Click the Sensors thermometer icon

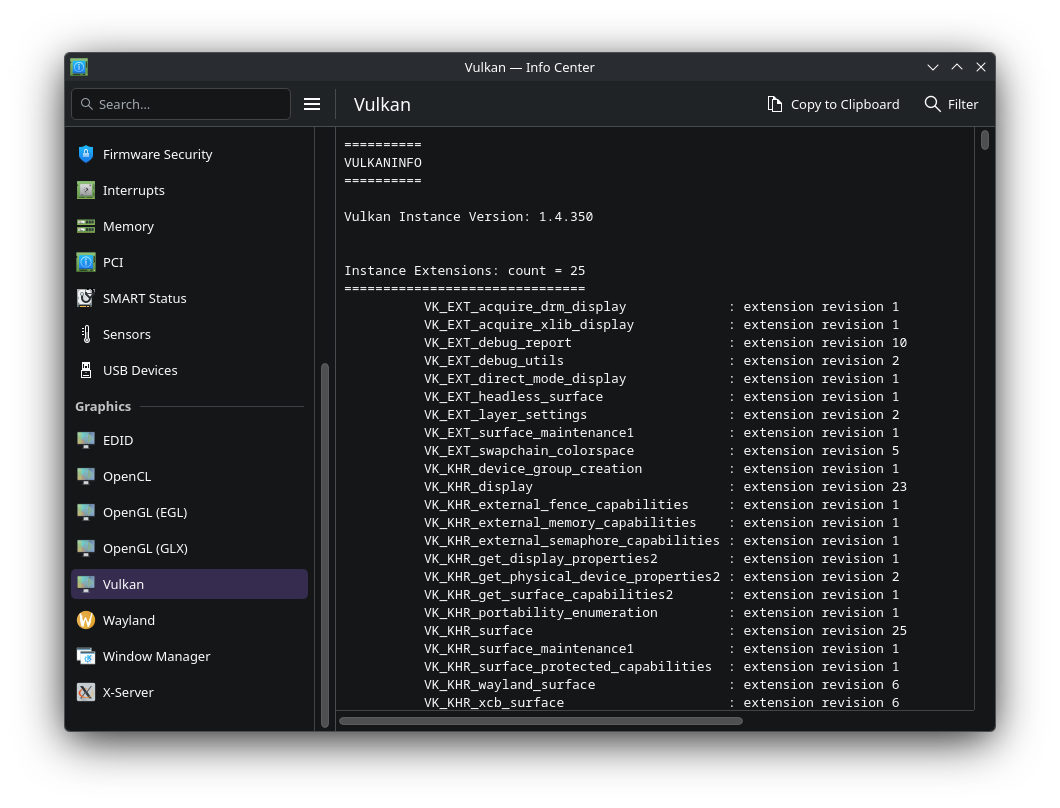(x=86, y=334)
